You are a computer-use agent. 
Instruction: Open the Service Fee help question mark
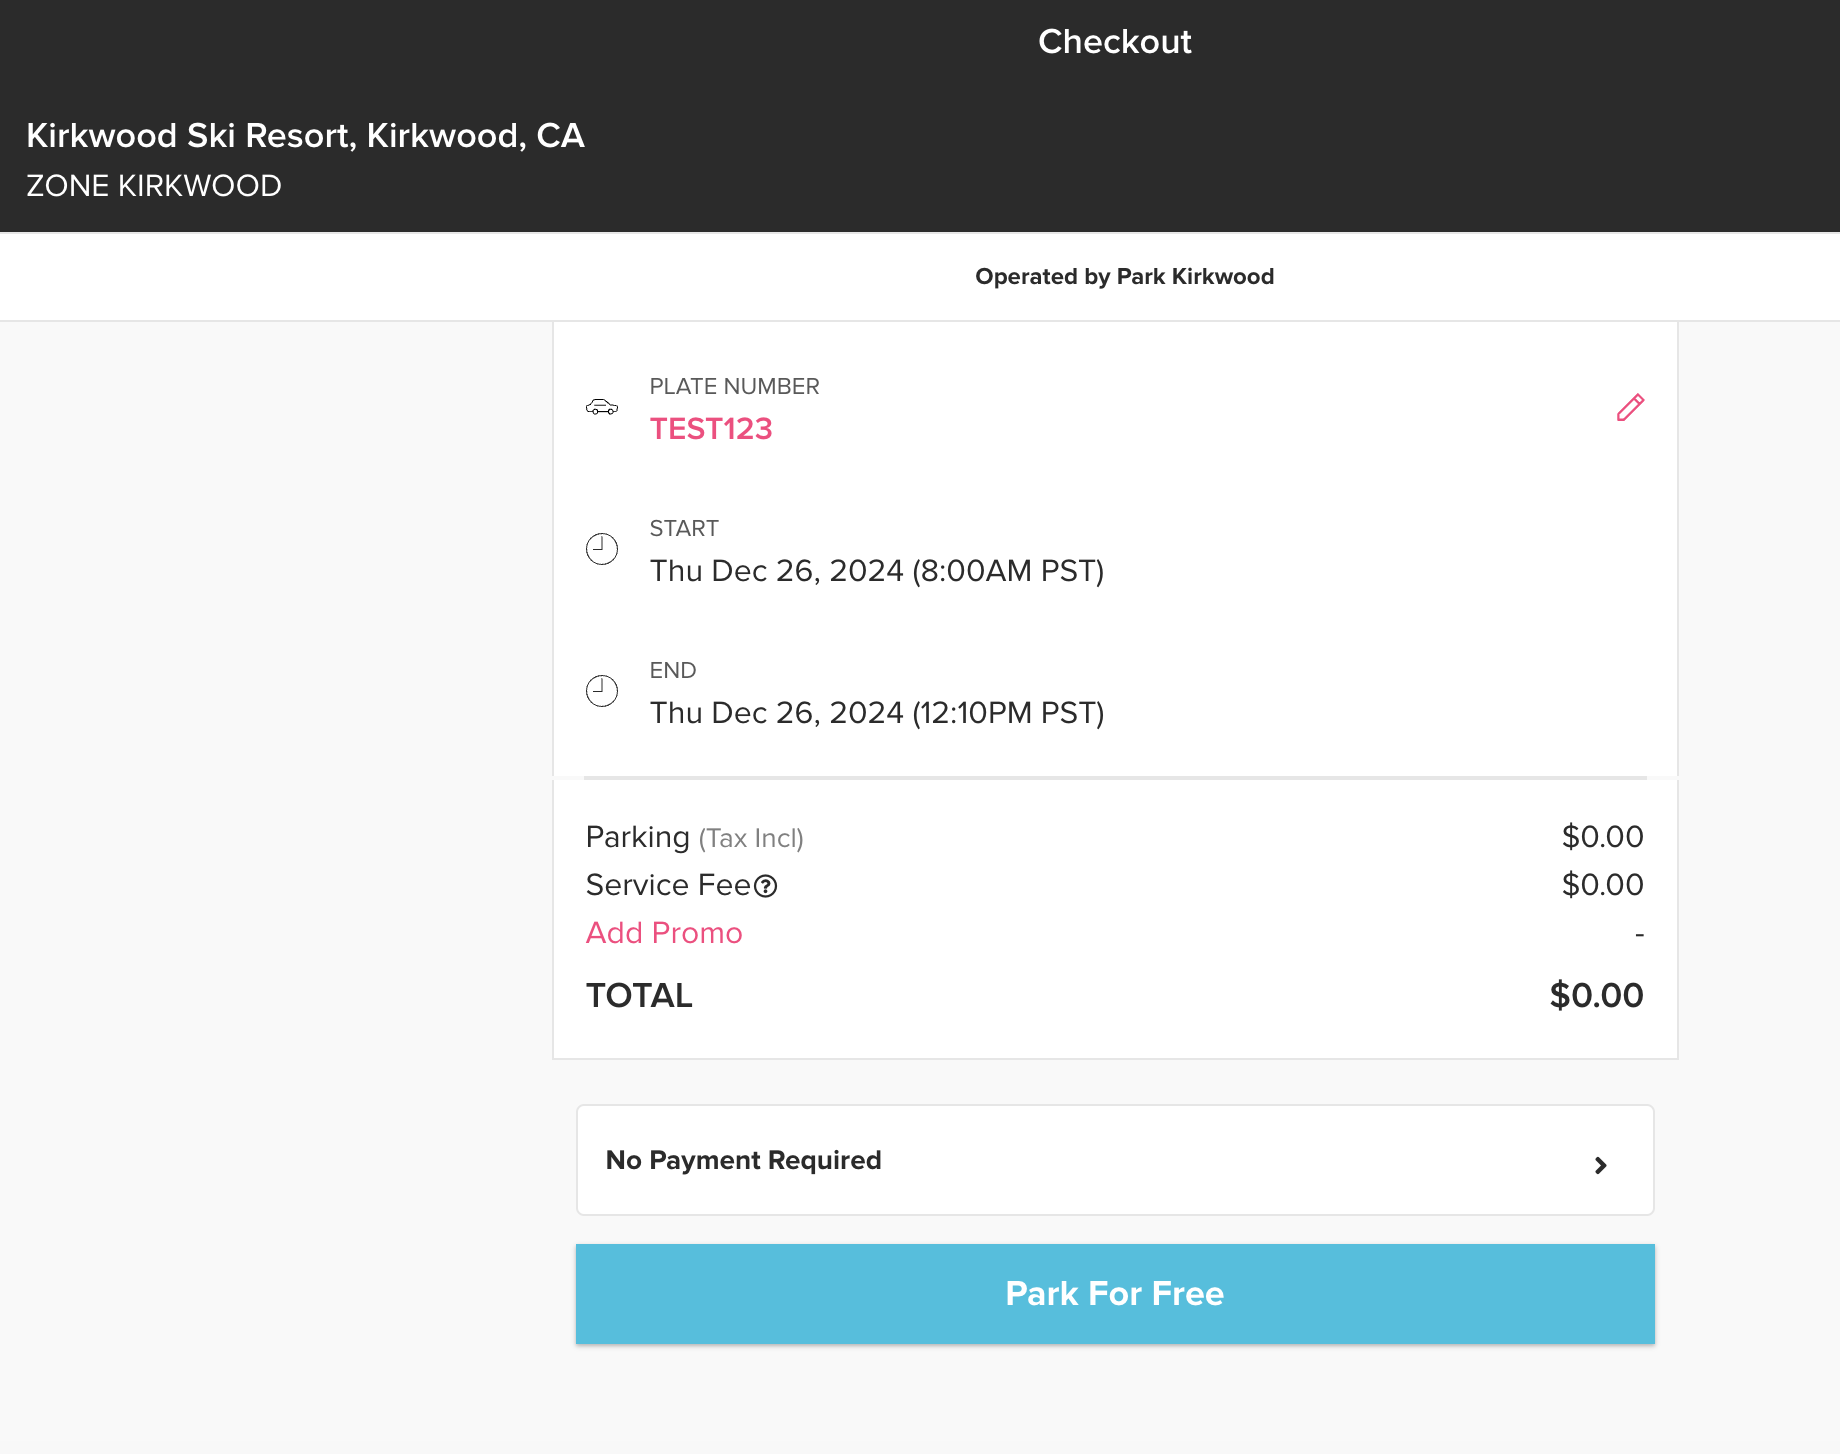765,886
